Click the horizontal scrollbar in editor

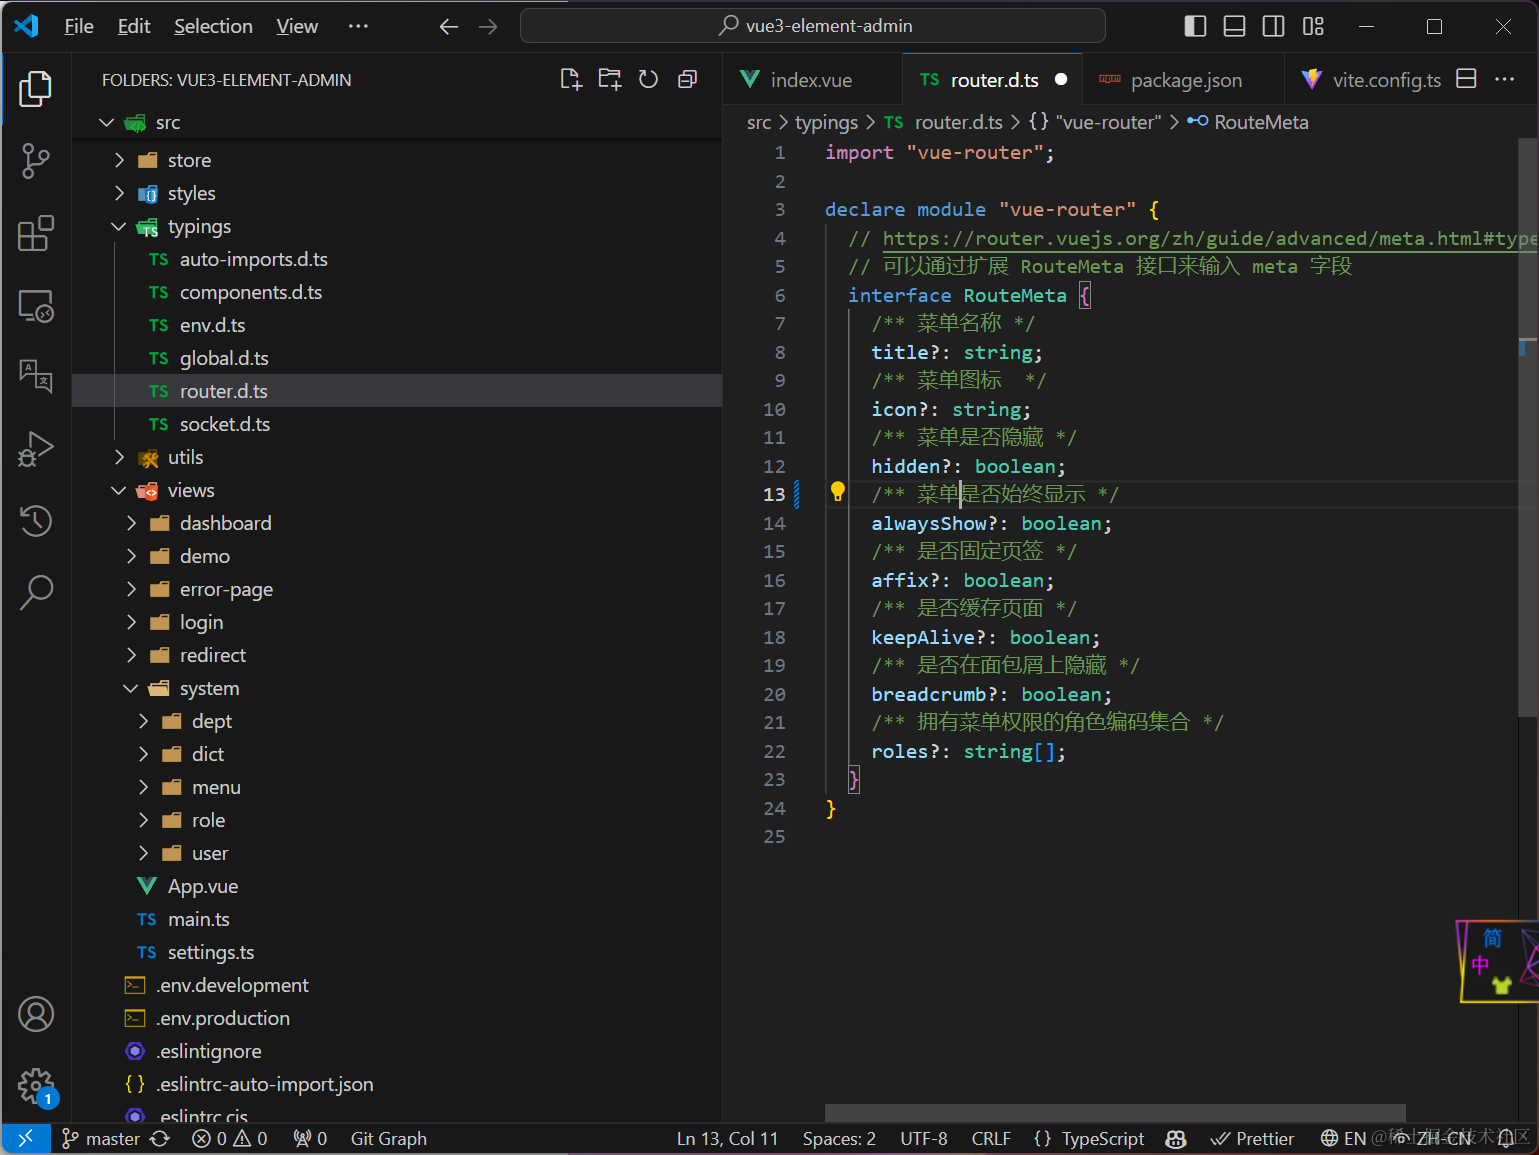[x=1114, y=1113]
